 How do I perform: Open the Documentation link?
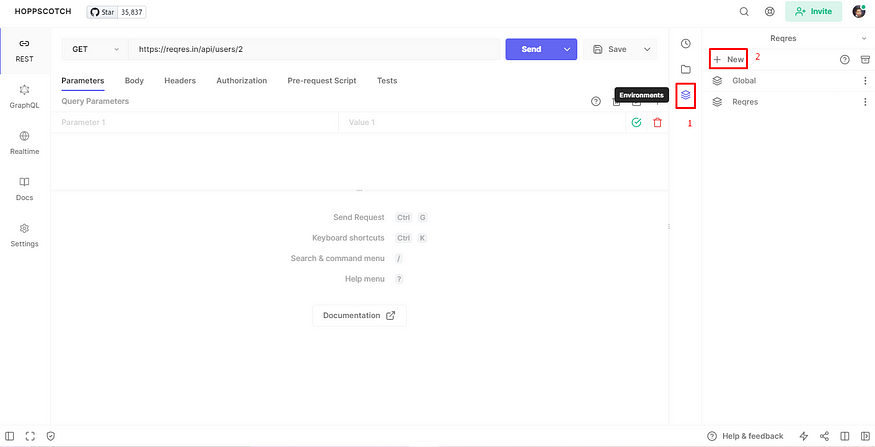(x=359, y=315)
